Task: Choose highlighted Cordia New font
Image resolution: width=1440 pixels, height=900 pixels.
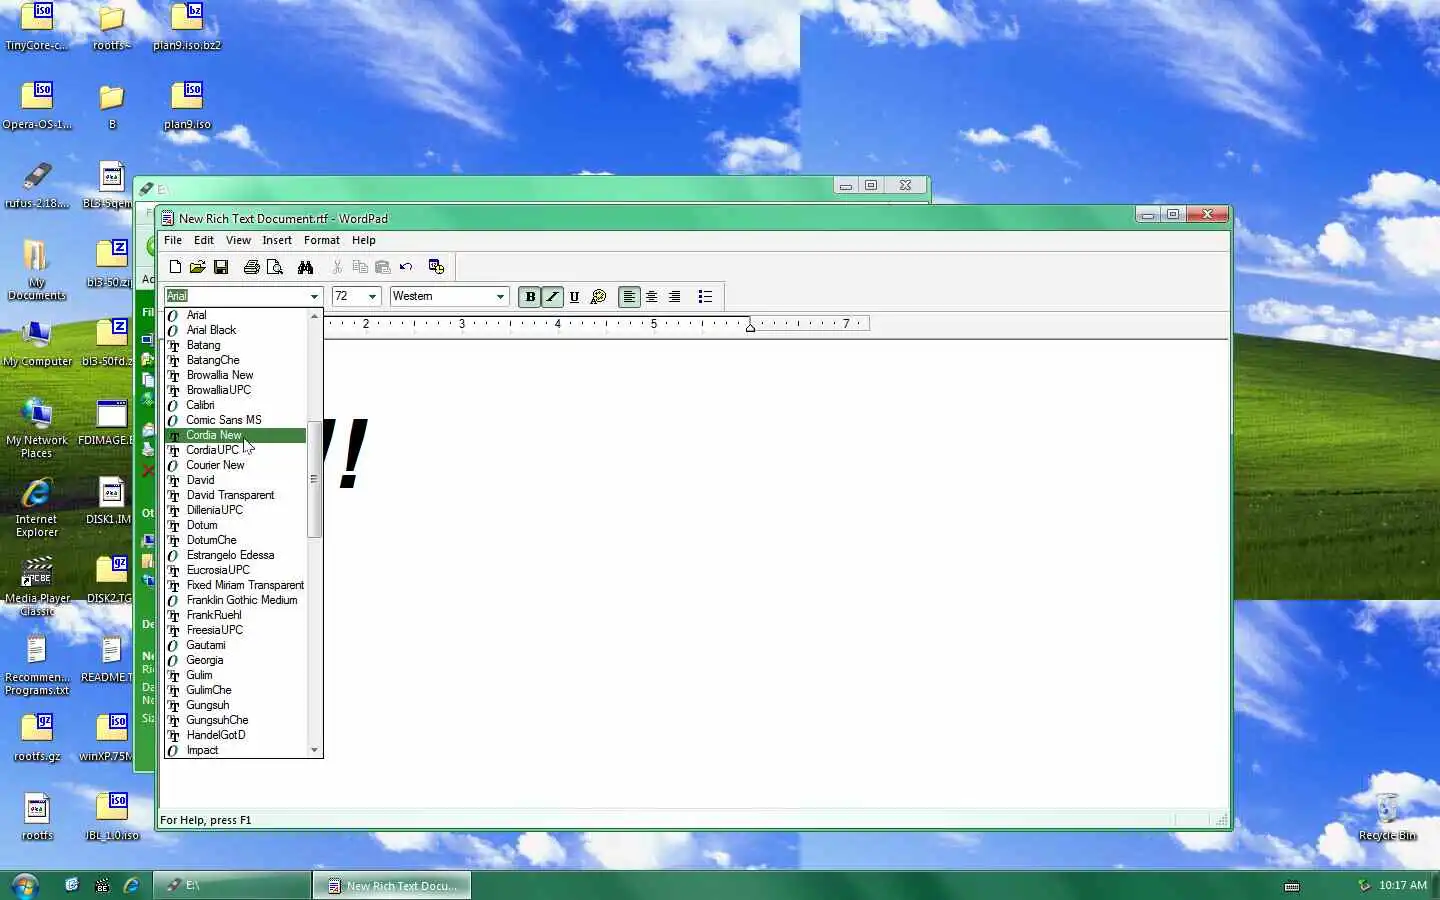Action: click(x=235, y=435)
